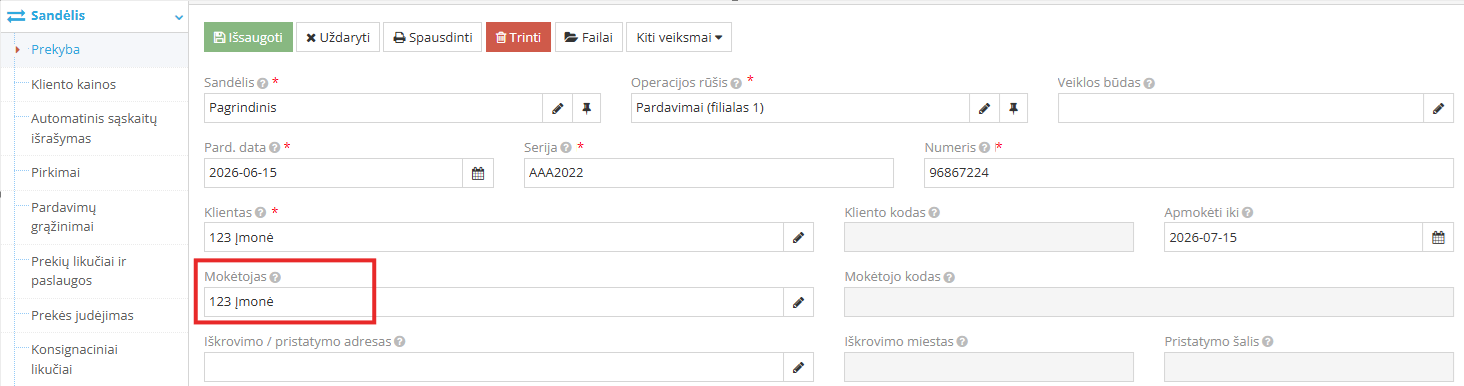Focus the empty Veiklos būdas field
This screenshot has width=1464, height=386.
[1241, 108]
